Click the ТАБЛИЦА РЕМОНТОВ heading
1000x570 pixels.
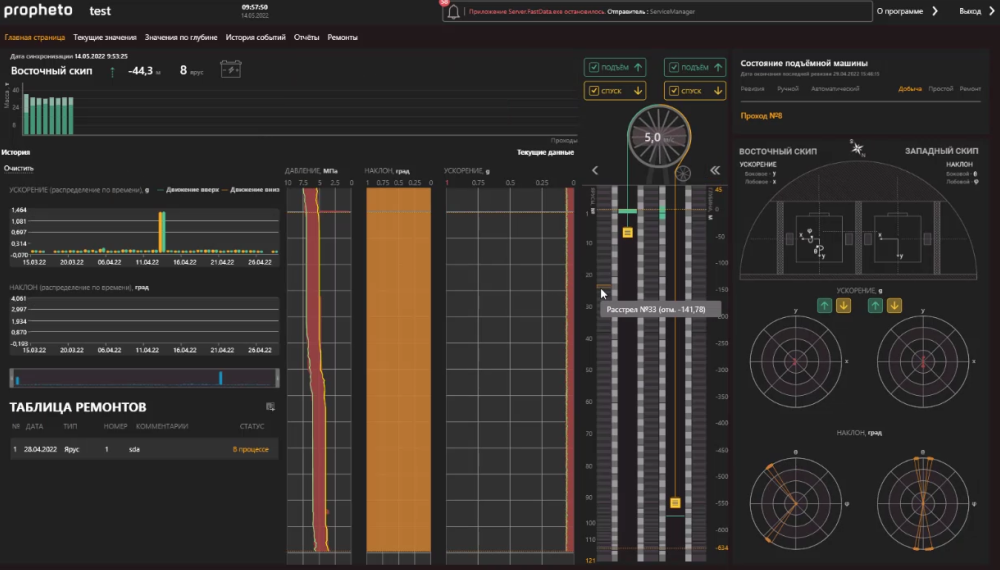pyautogui.click(x=78, y=407)
